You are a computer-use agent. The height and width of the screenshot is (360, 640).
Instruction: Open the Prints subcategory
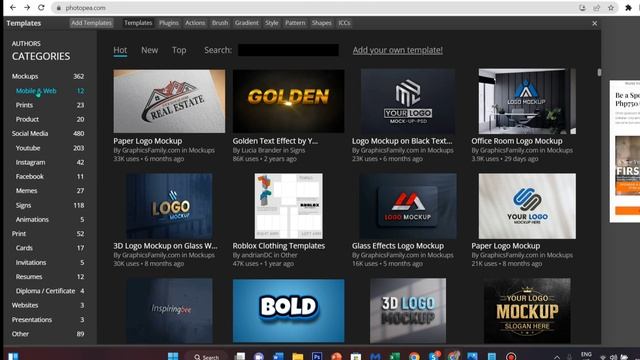[x=49, y=105]
